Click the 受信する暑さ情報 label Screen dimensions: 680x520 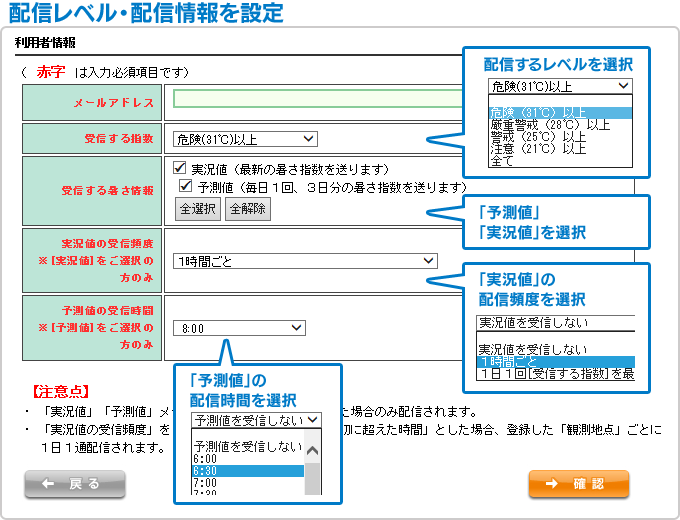click(107, 190)
